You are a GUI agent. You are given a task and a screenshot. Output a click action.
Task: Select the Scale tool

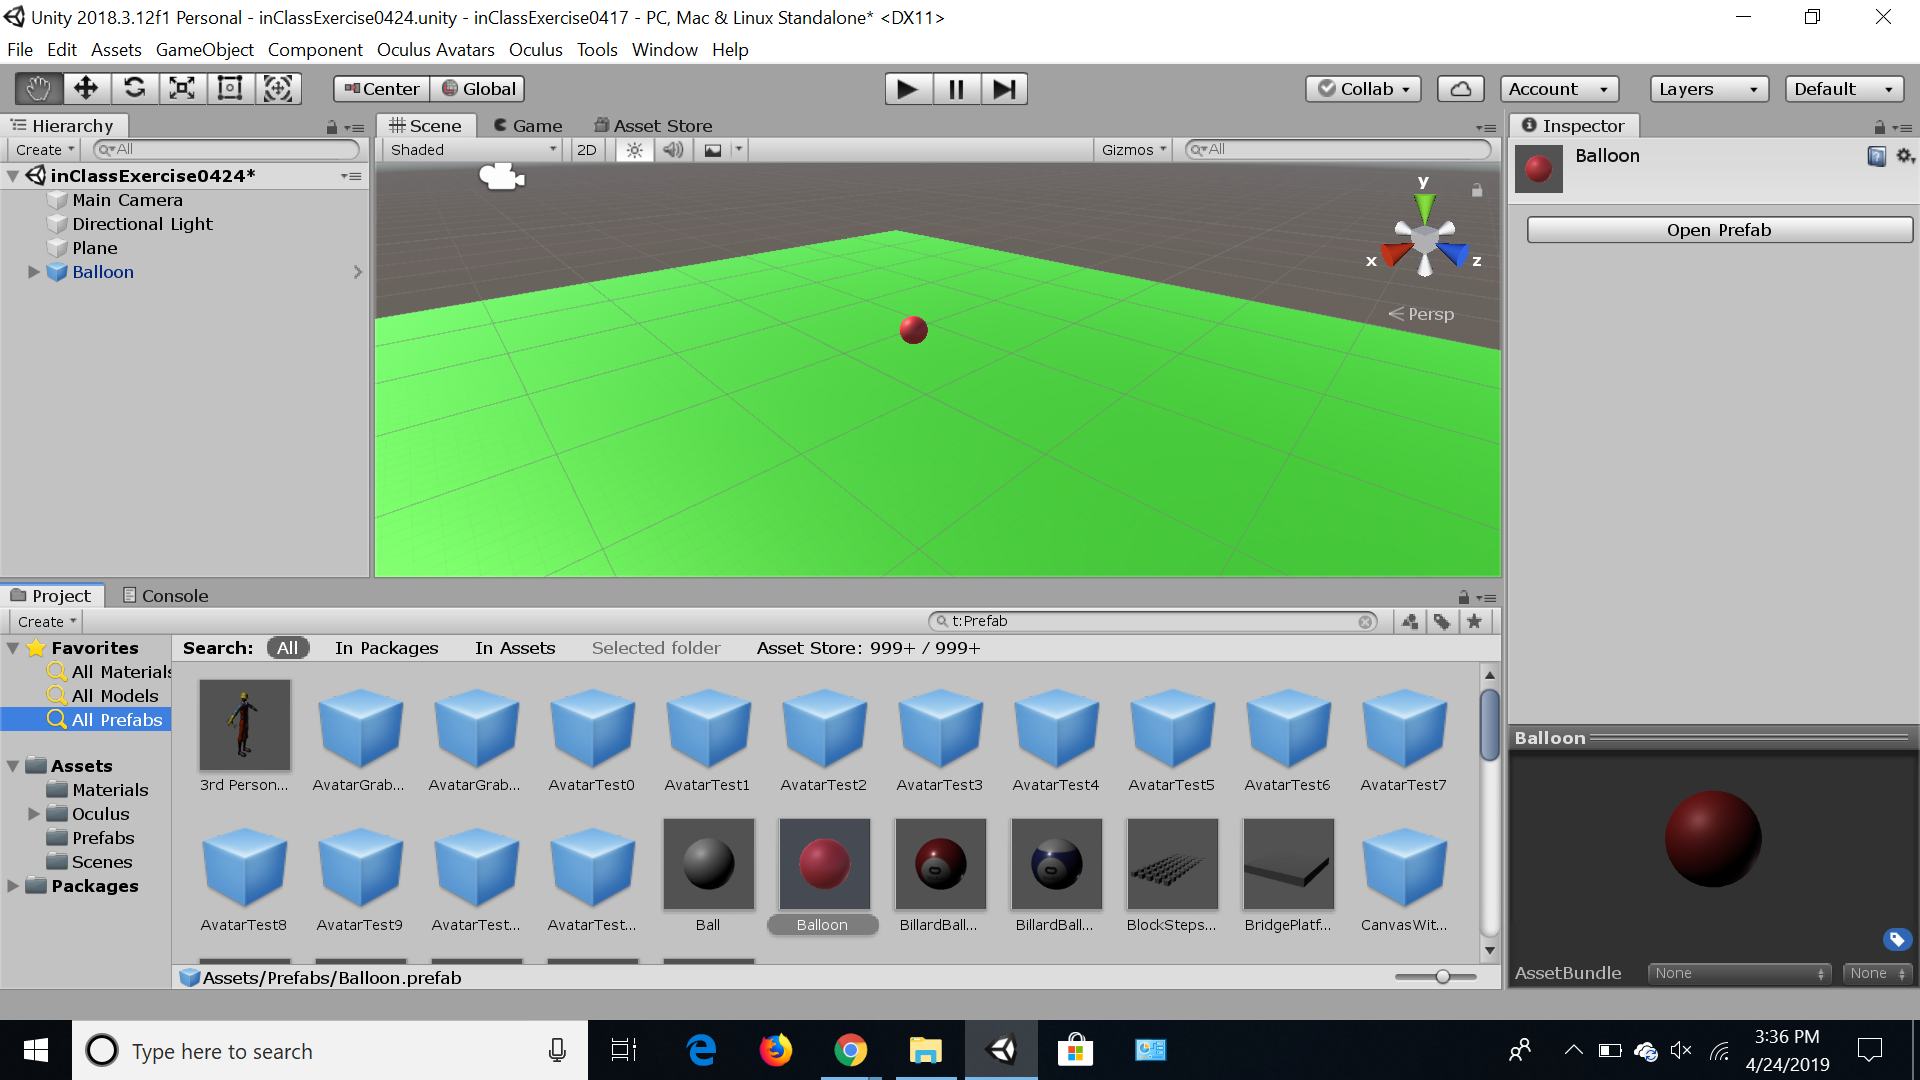point(182,89)
